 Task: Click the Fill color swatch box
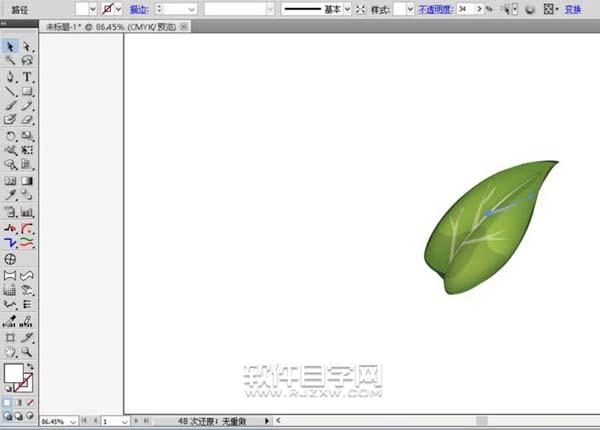pos(13,373)
